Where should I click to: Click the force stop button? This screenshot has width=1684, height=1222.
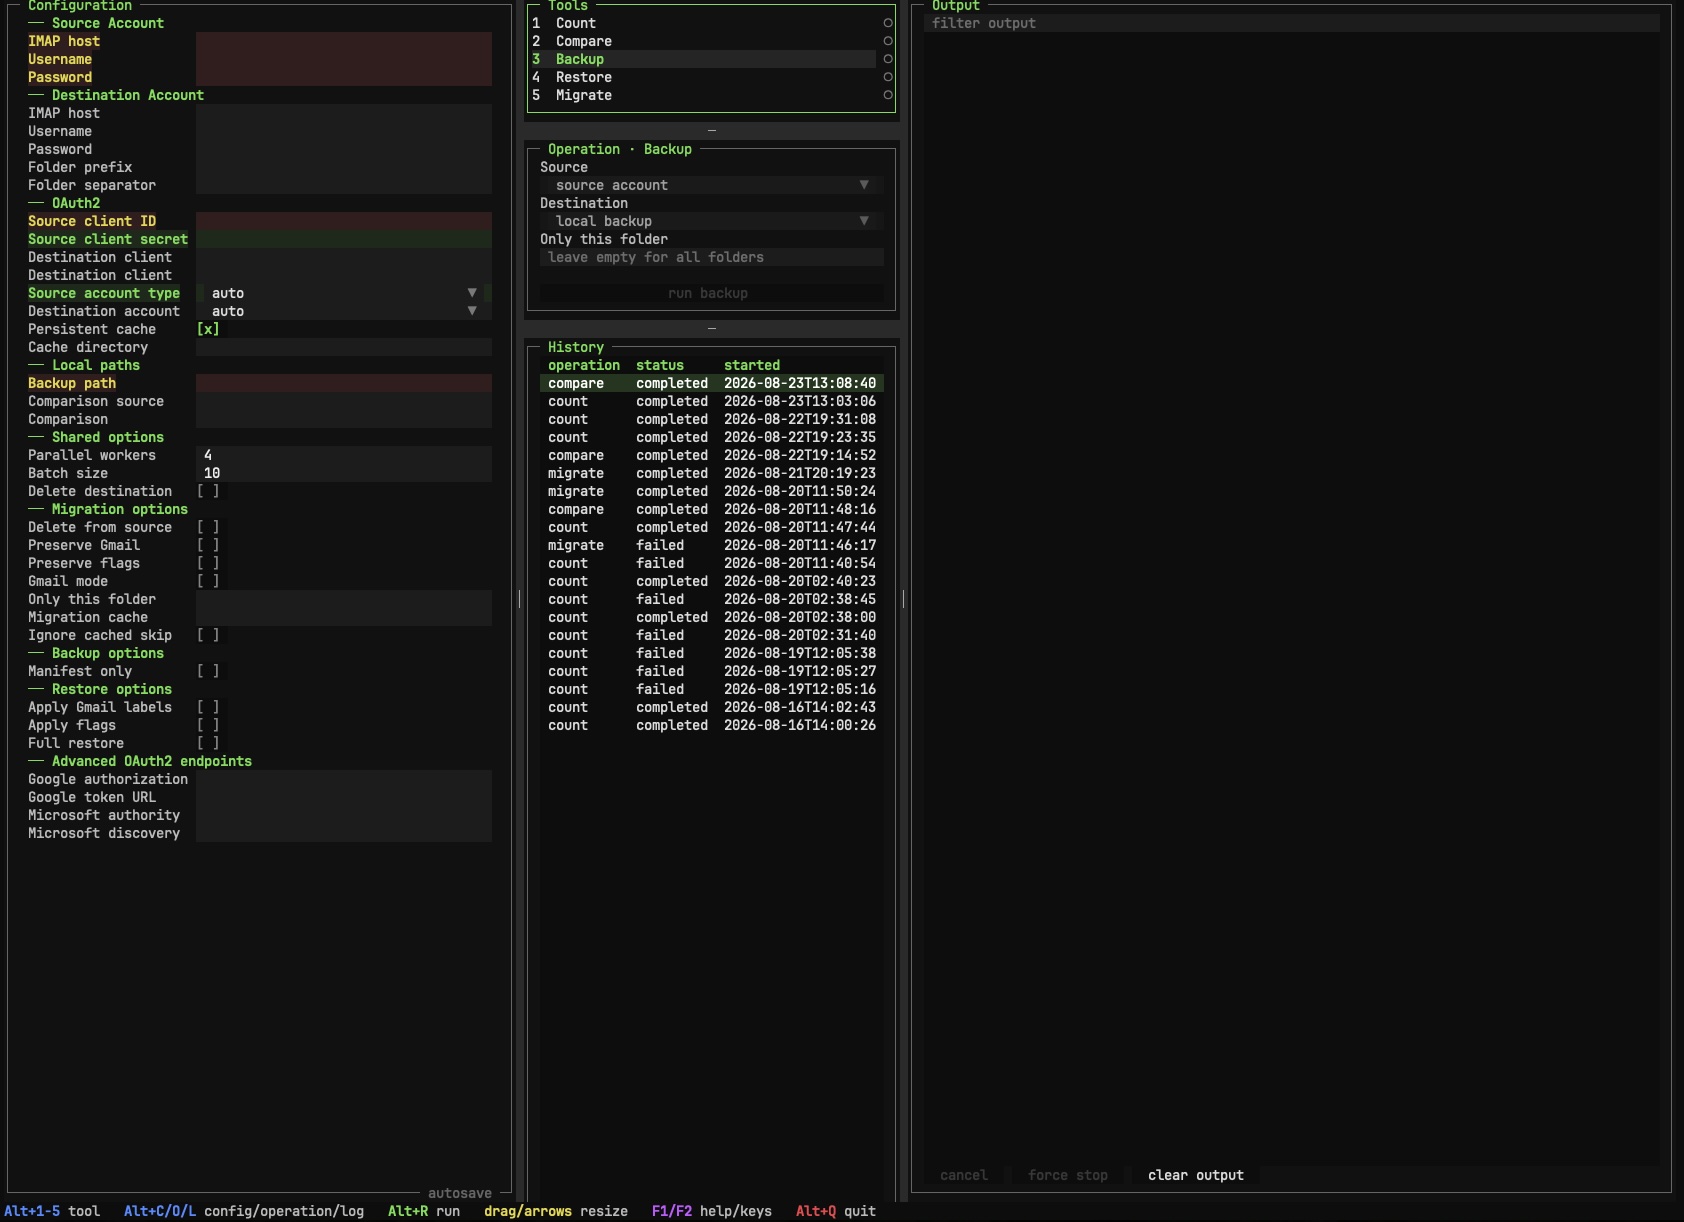pyautogui.click(x=1068, y=1175)
